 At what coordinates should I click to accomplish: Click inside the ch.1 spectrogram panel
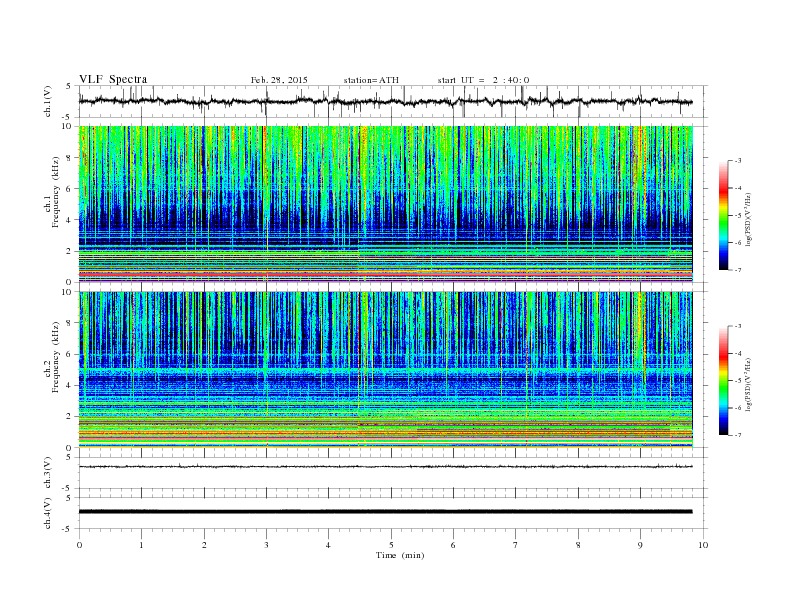point(385,204)
